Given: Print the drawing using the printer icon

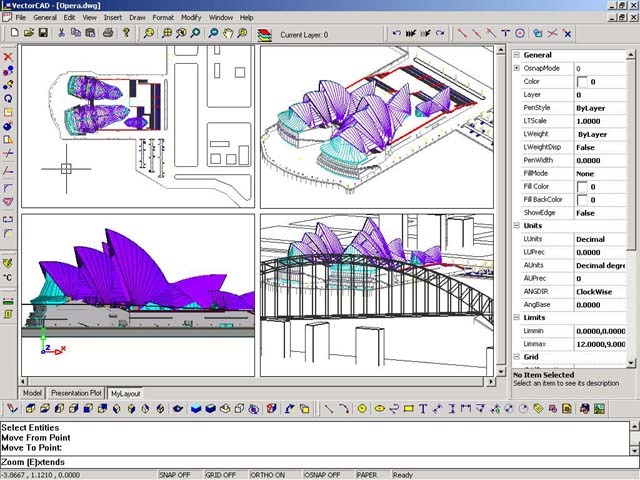Looking at the screenshot, I should click(x=108, y=33).
